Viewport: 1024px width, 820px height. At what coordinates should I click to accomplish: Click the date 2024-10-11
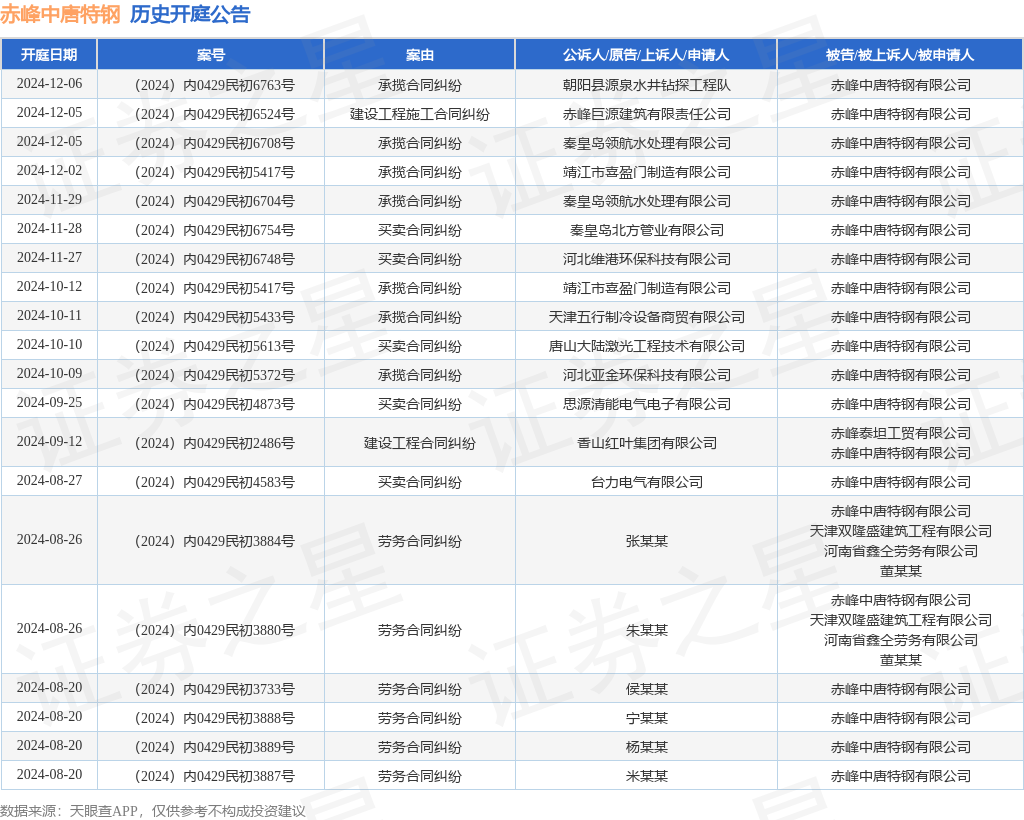[50, 315]
